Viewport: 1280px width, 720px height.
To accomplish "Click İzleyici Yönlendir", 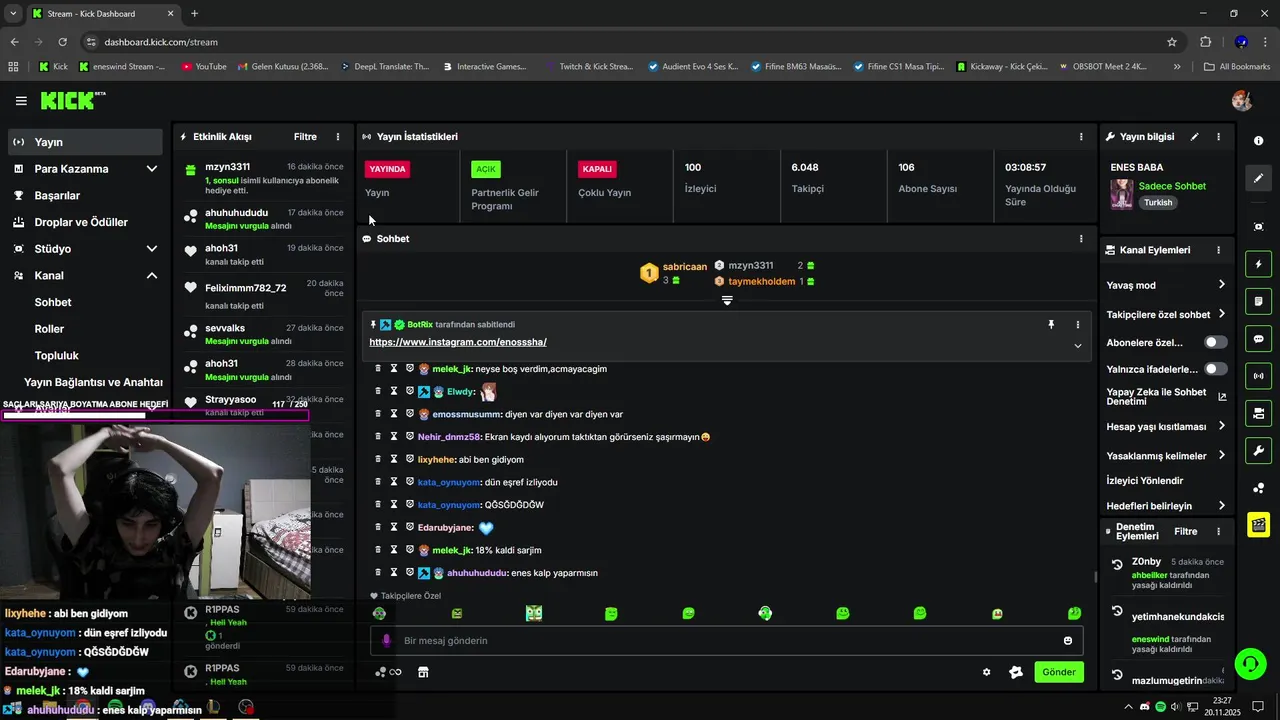I will click(1145, 481).
